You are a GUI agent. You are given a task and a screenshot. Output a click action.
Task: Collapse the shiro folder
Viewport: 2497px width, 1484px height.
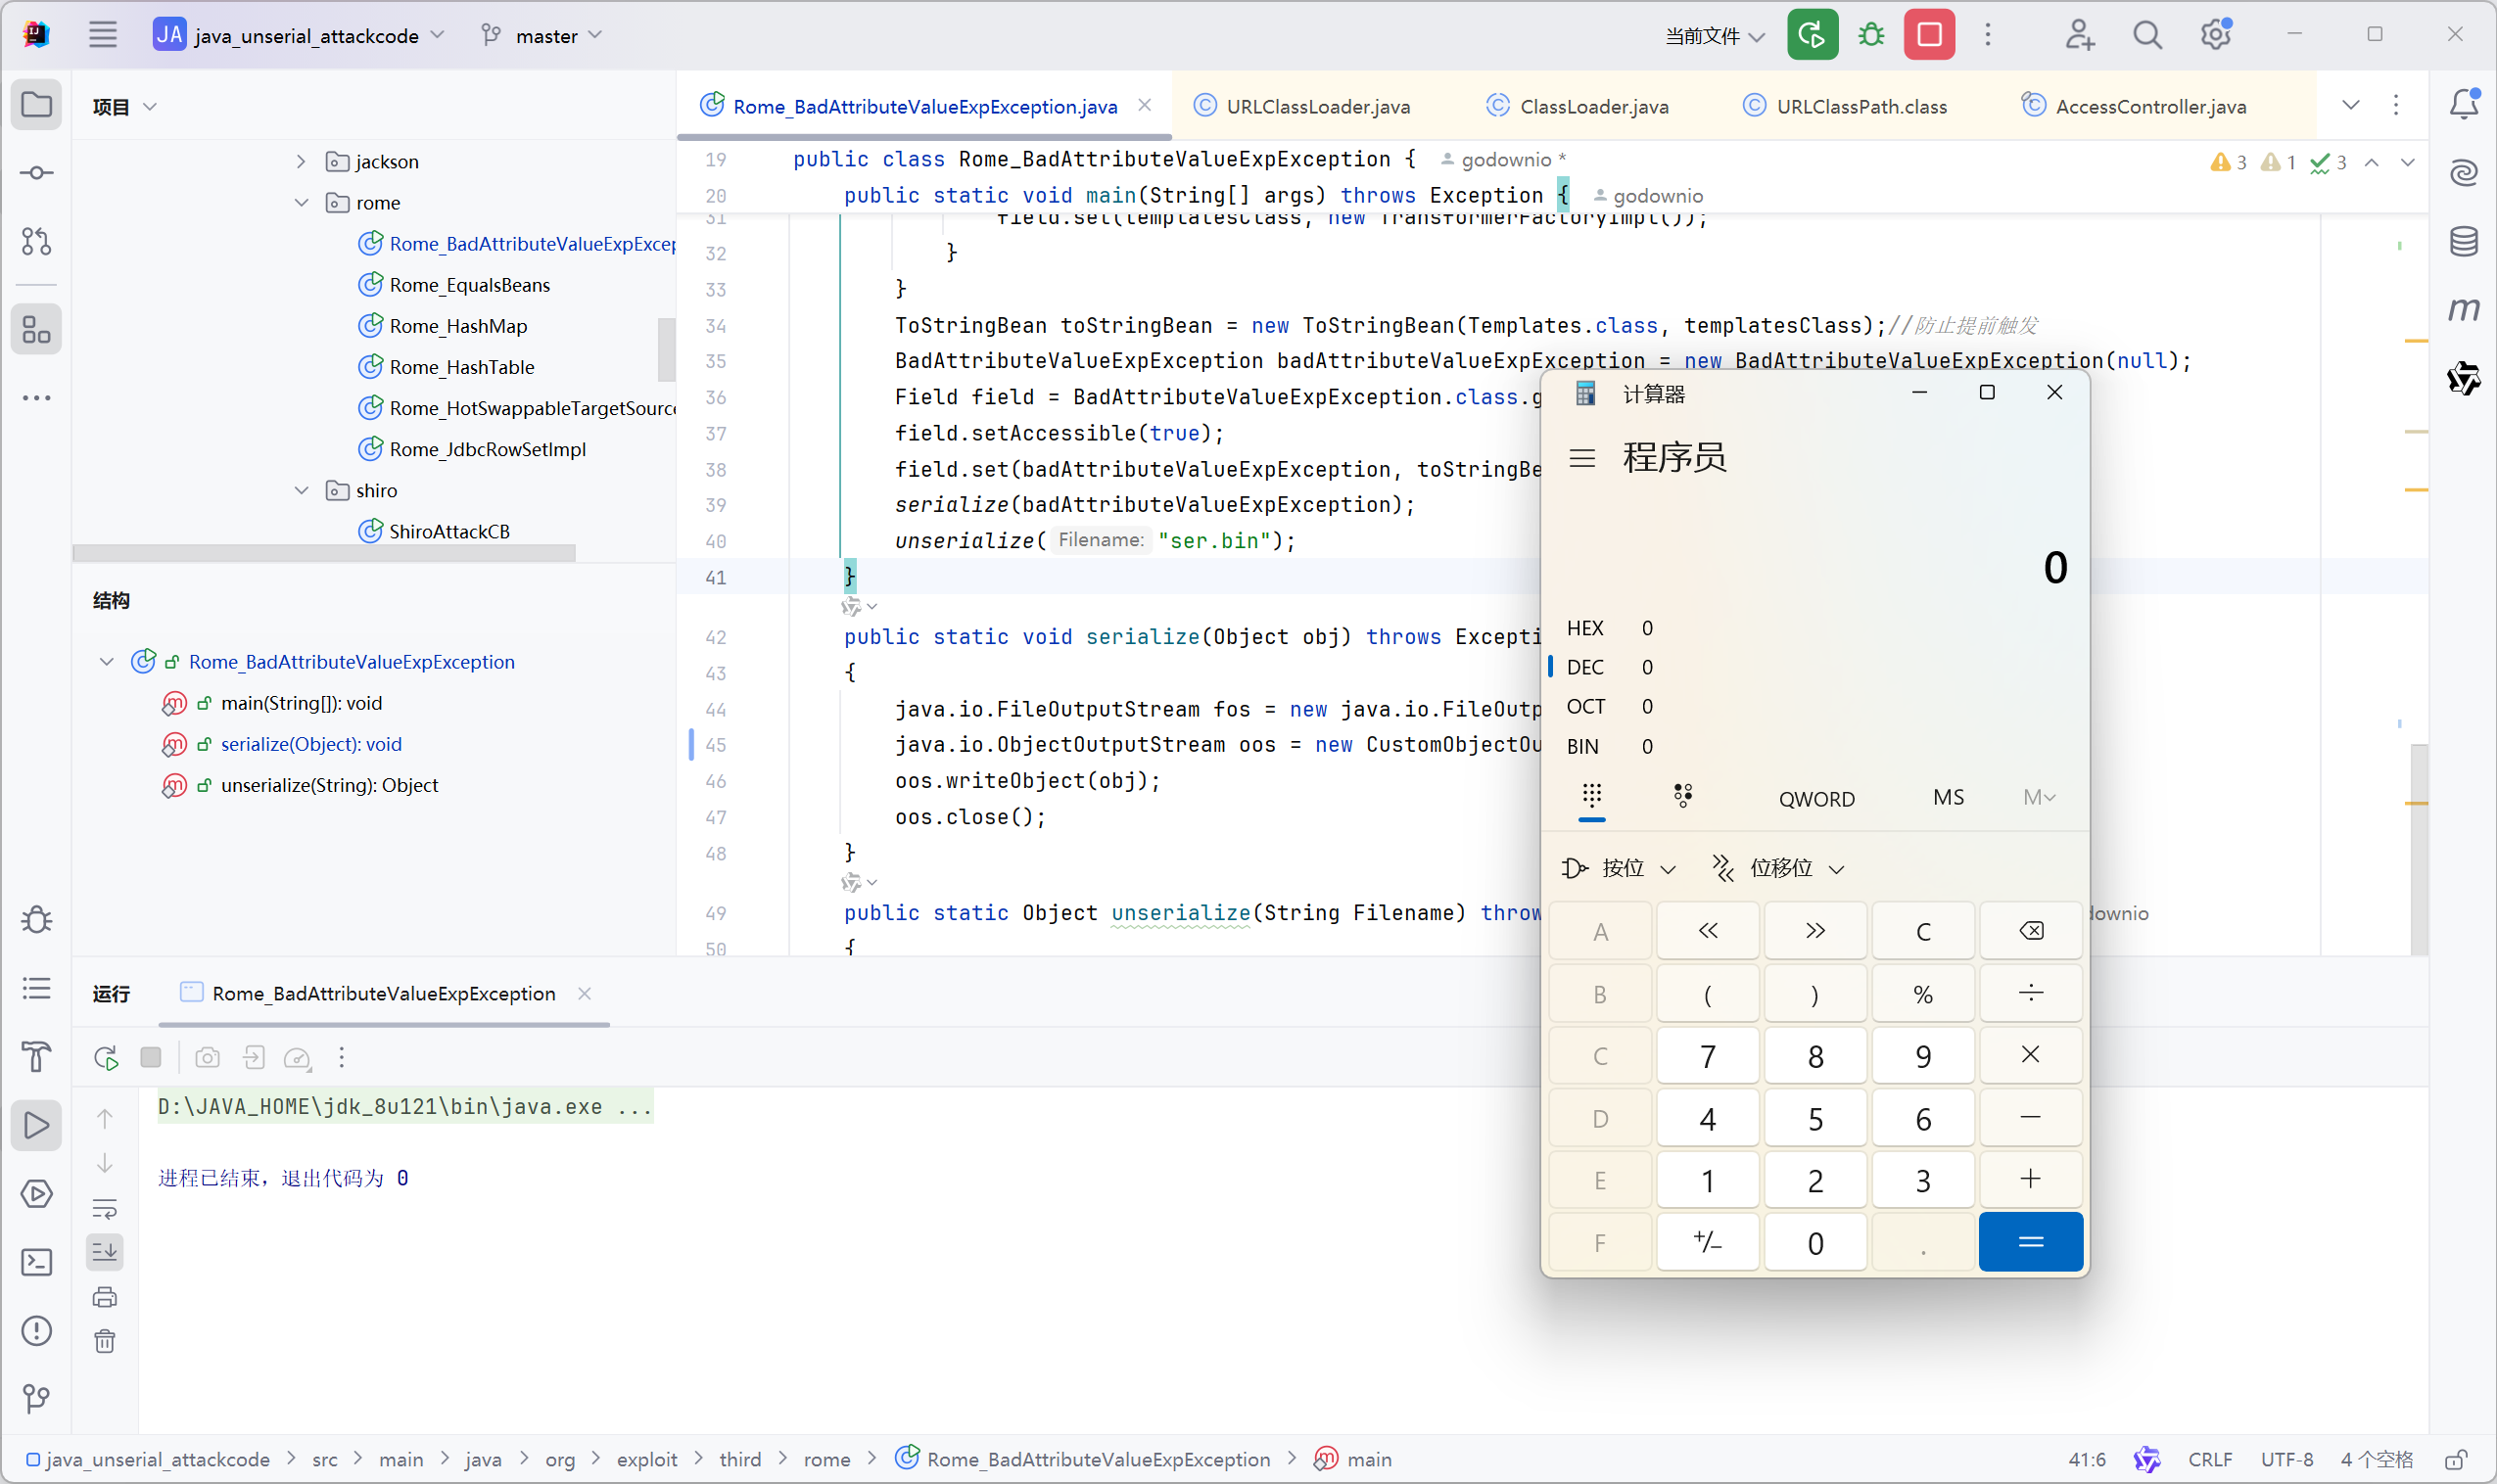[x=300, y=490]
